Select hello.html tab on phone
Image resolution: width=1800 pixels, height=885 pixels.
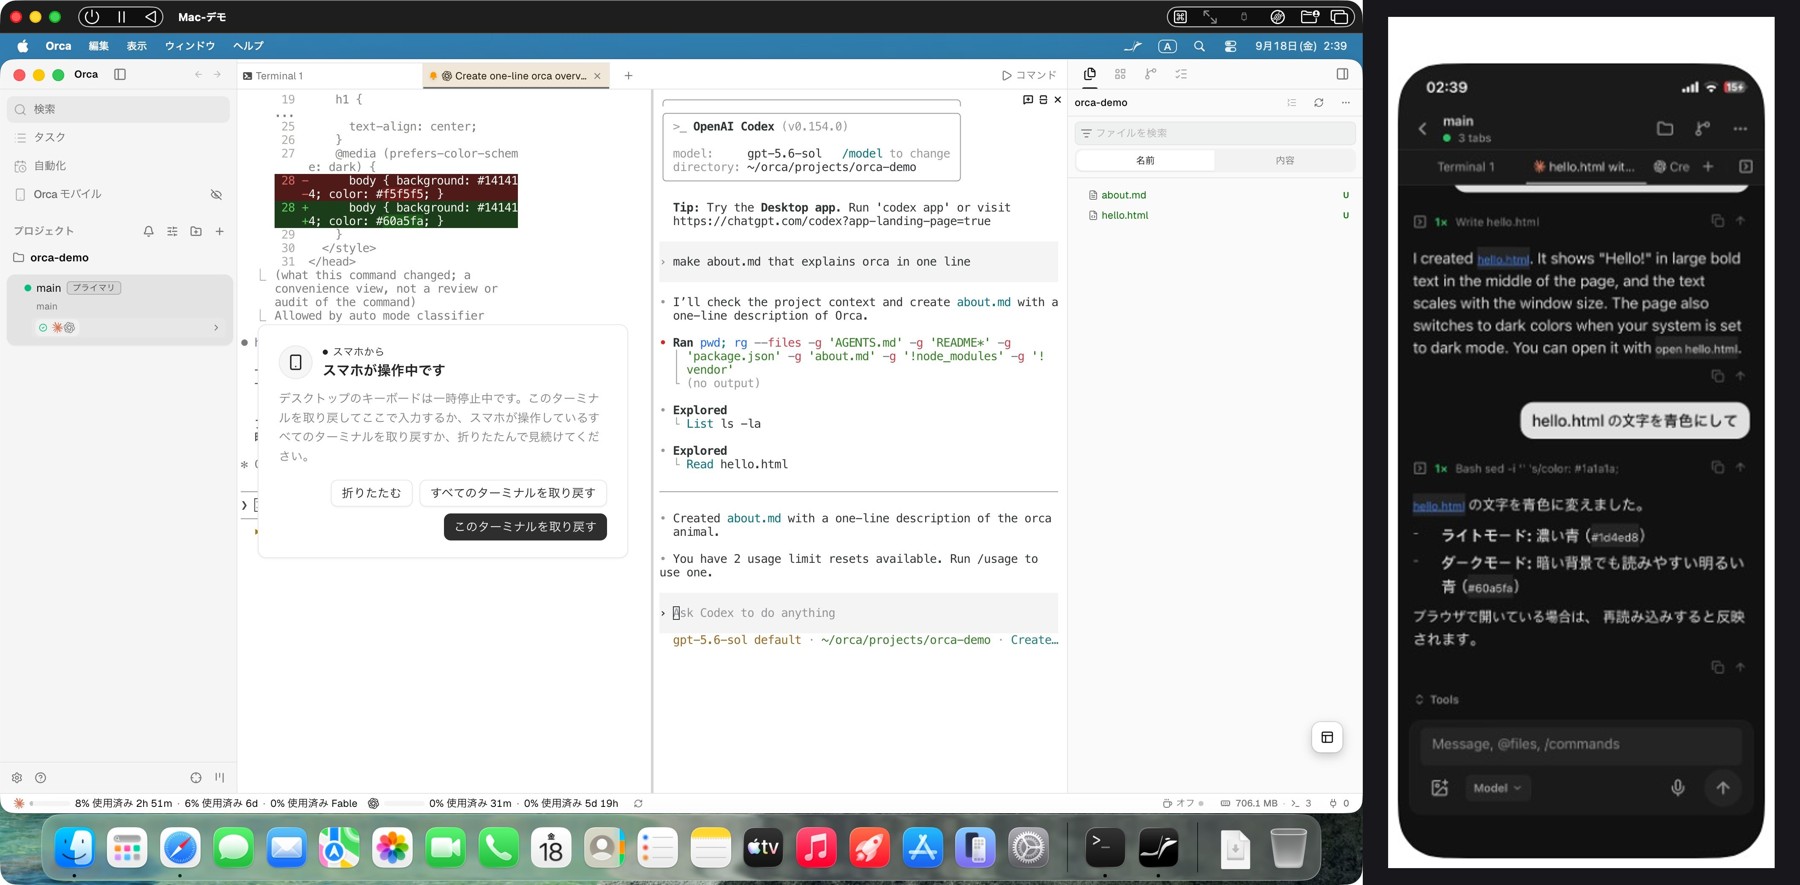click(x=1584, y=167)
